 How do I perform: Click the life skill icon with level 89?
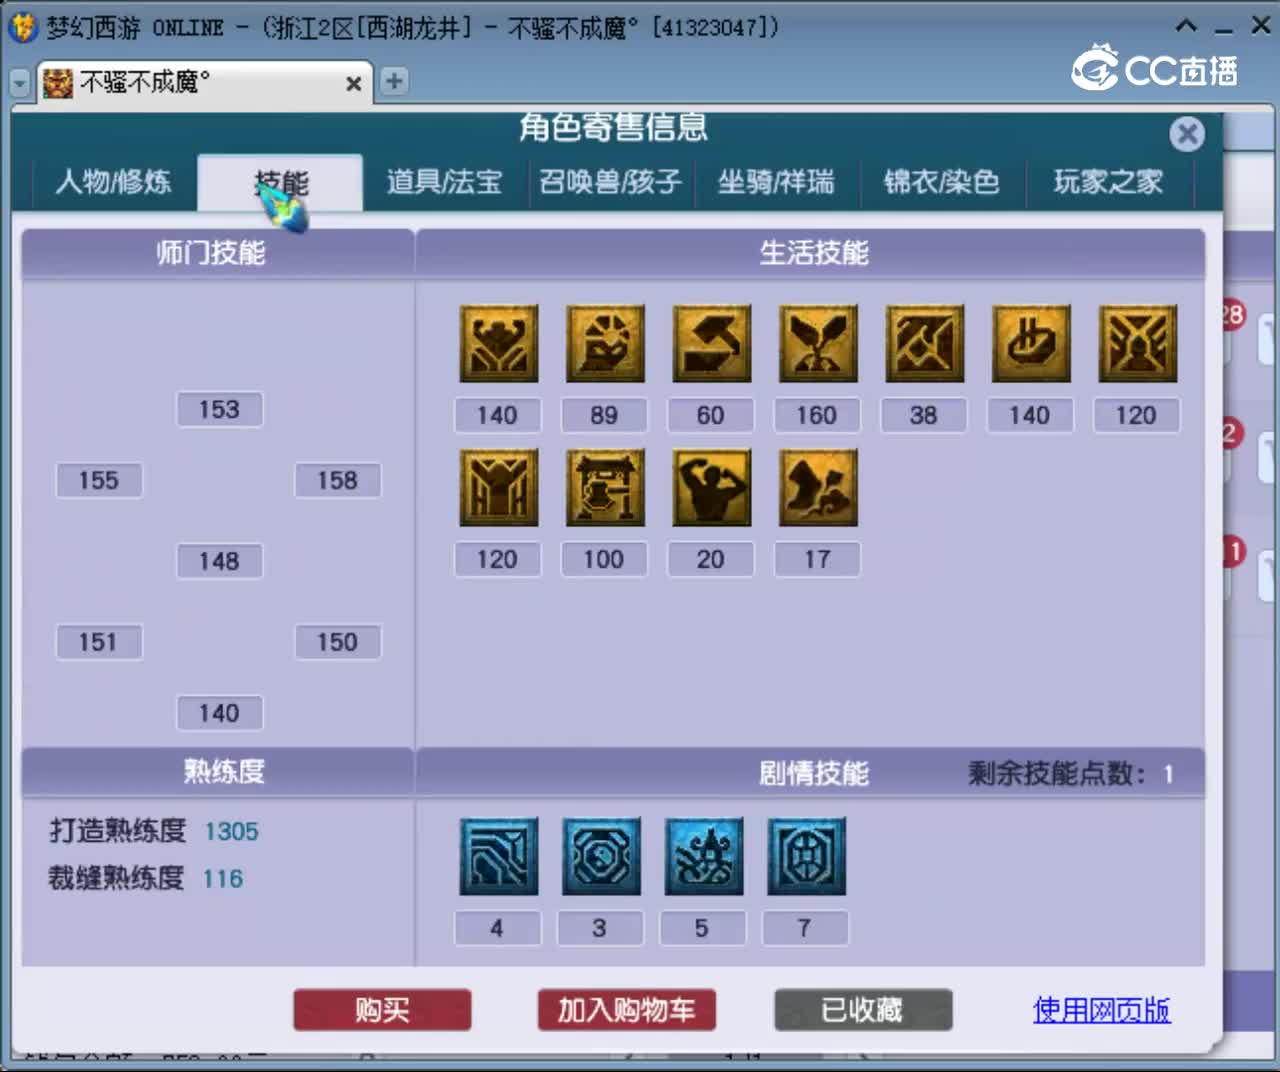605,343
